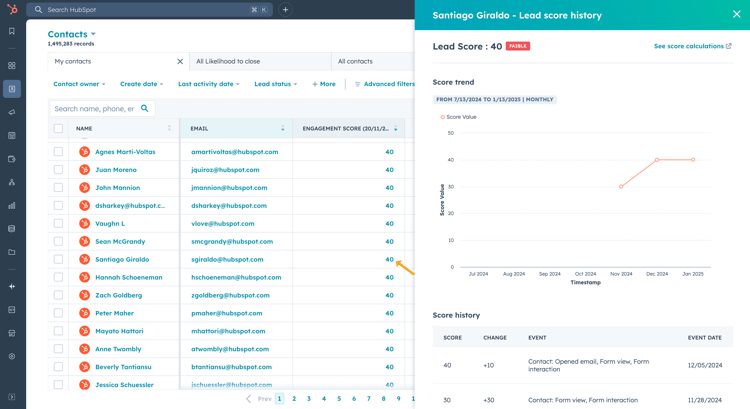Check the box for Juan Moreno
Viewport: 750px width, 409px height.
[x=58, y=169]
